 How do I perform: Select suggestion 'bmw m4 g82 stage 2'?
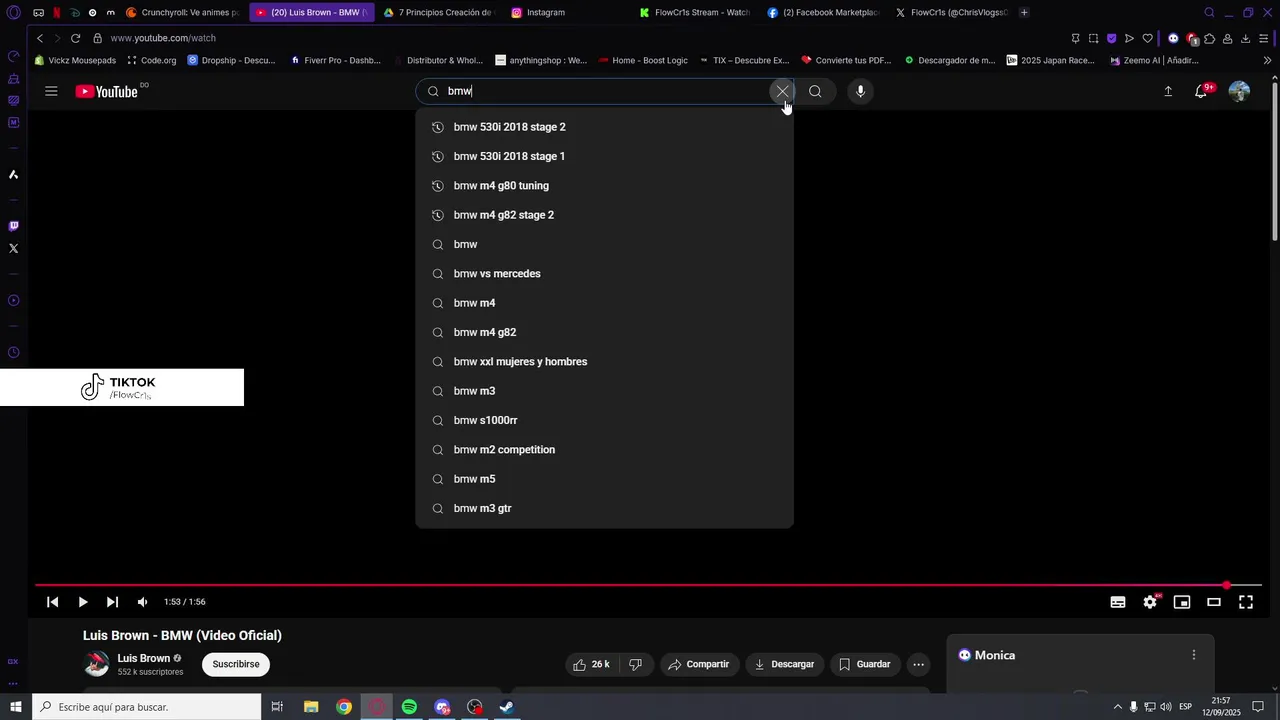pos(604,215)
